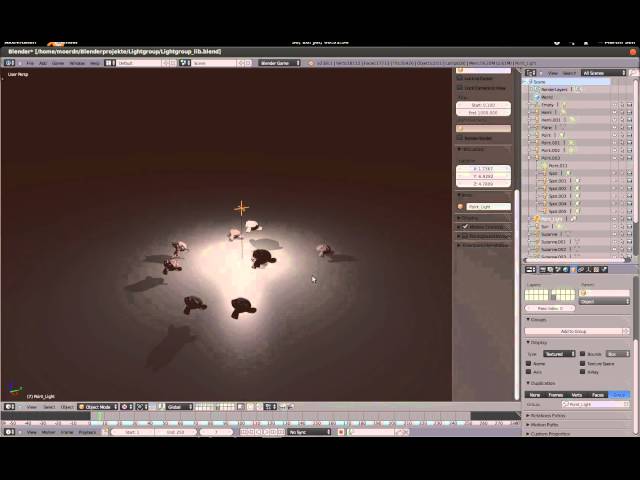Viewport: 640px width, 480px height.
Task: Open the All Scenes outliner display dropdown
Action: (x=603, y=73)
